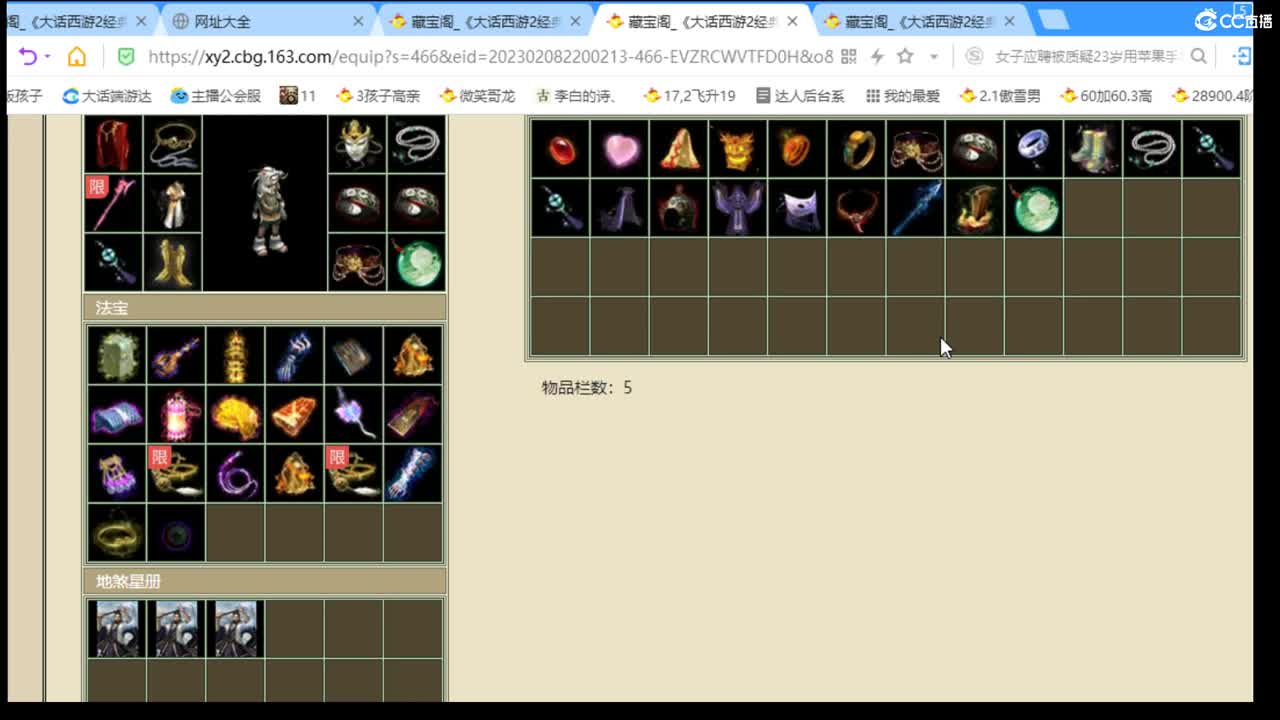Open the QR code icon in address bar

tap(849, 57)
